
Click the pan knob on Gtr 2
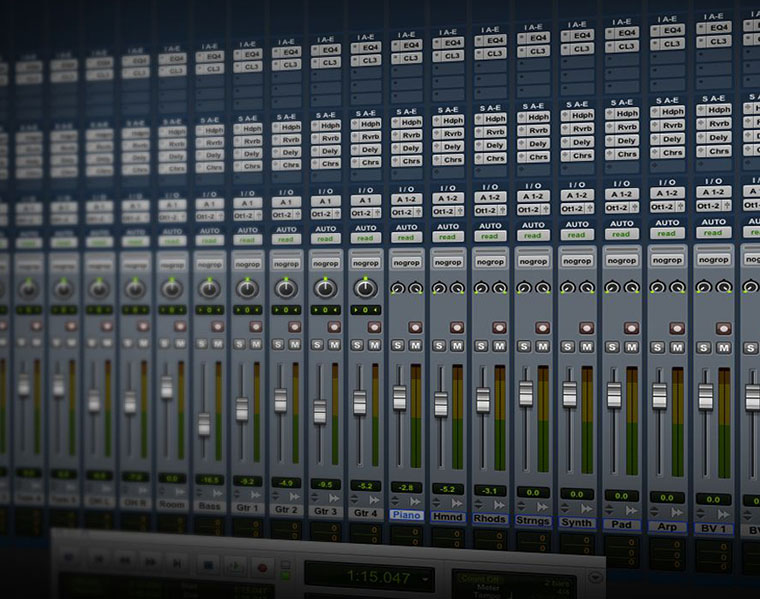coord(286,288)
